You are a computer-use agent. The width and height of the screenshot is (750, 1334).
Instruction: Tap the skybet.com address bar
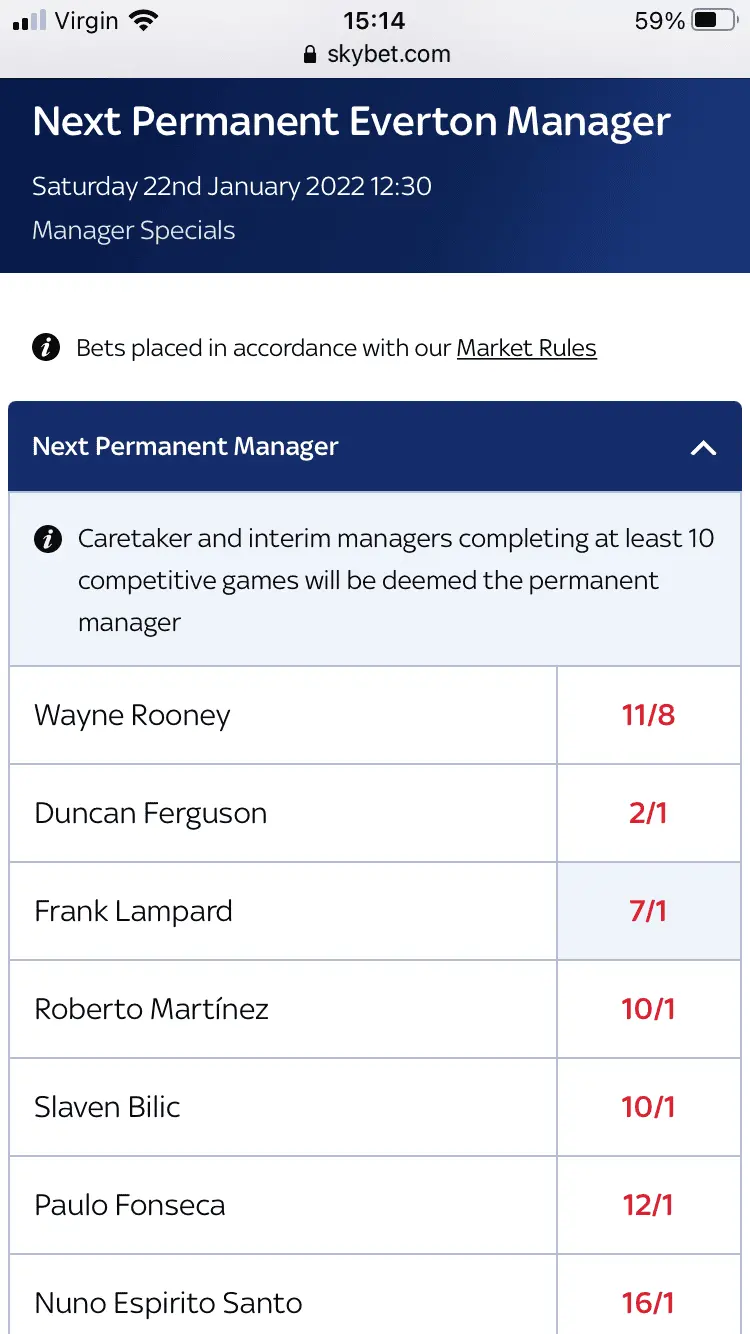click(x=388, y=54)
